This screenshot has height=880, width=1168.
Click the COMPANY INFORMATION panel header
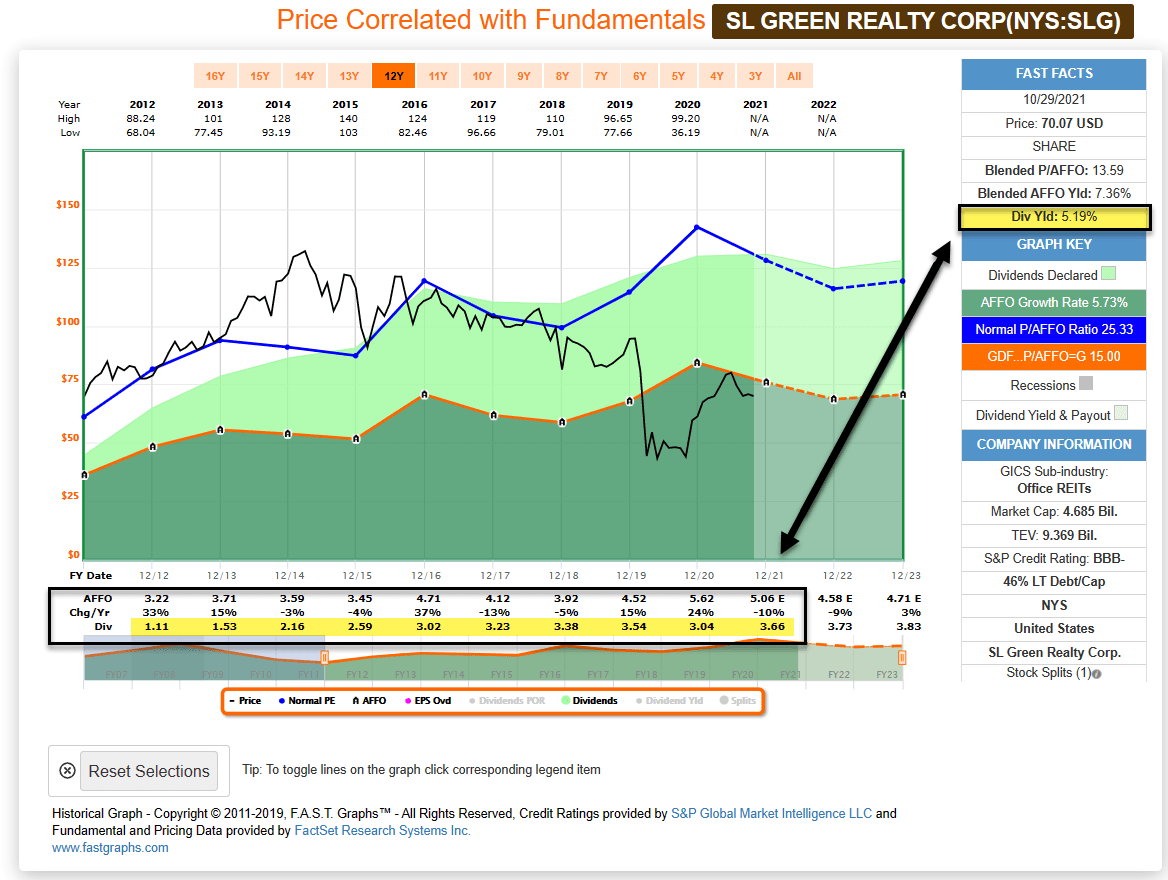[1053, 445]
